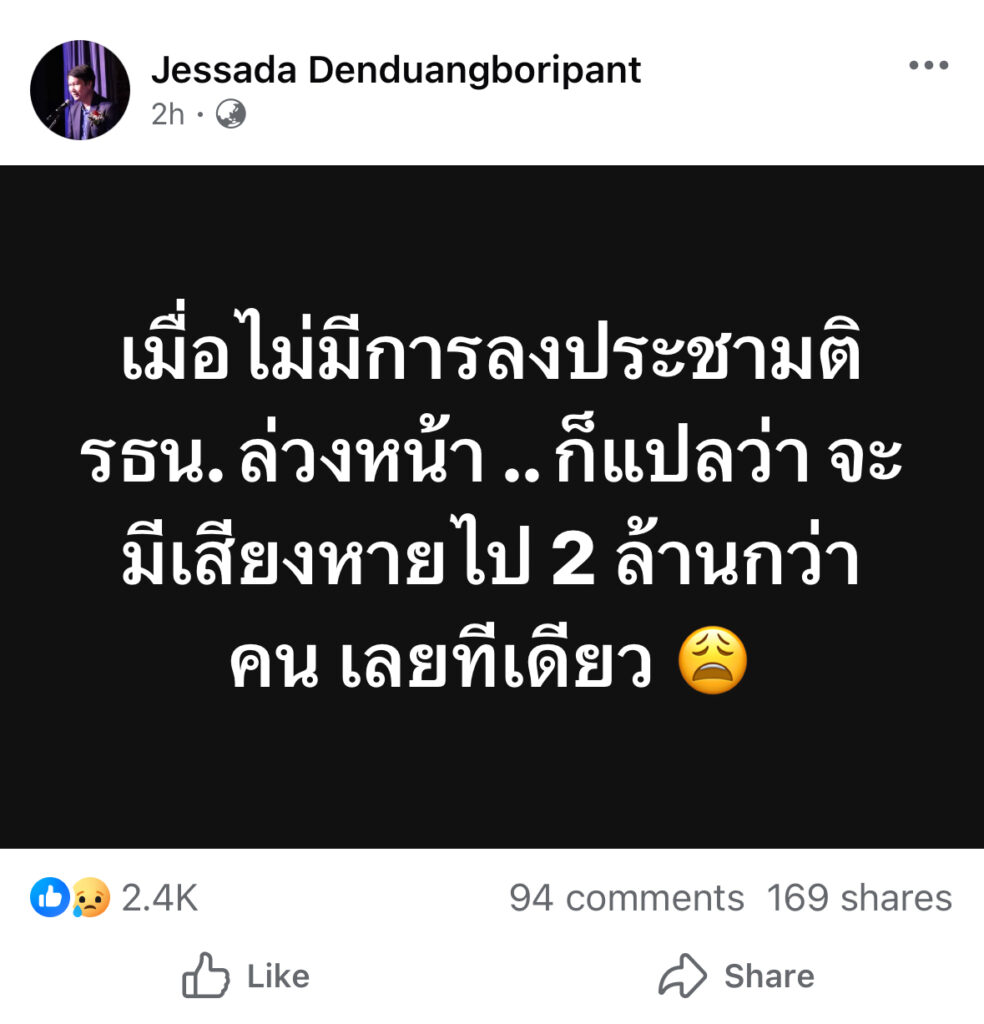Click the Like button label
Viewport: 984px width, 1024px height.
(278, 976)
